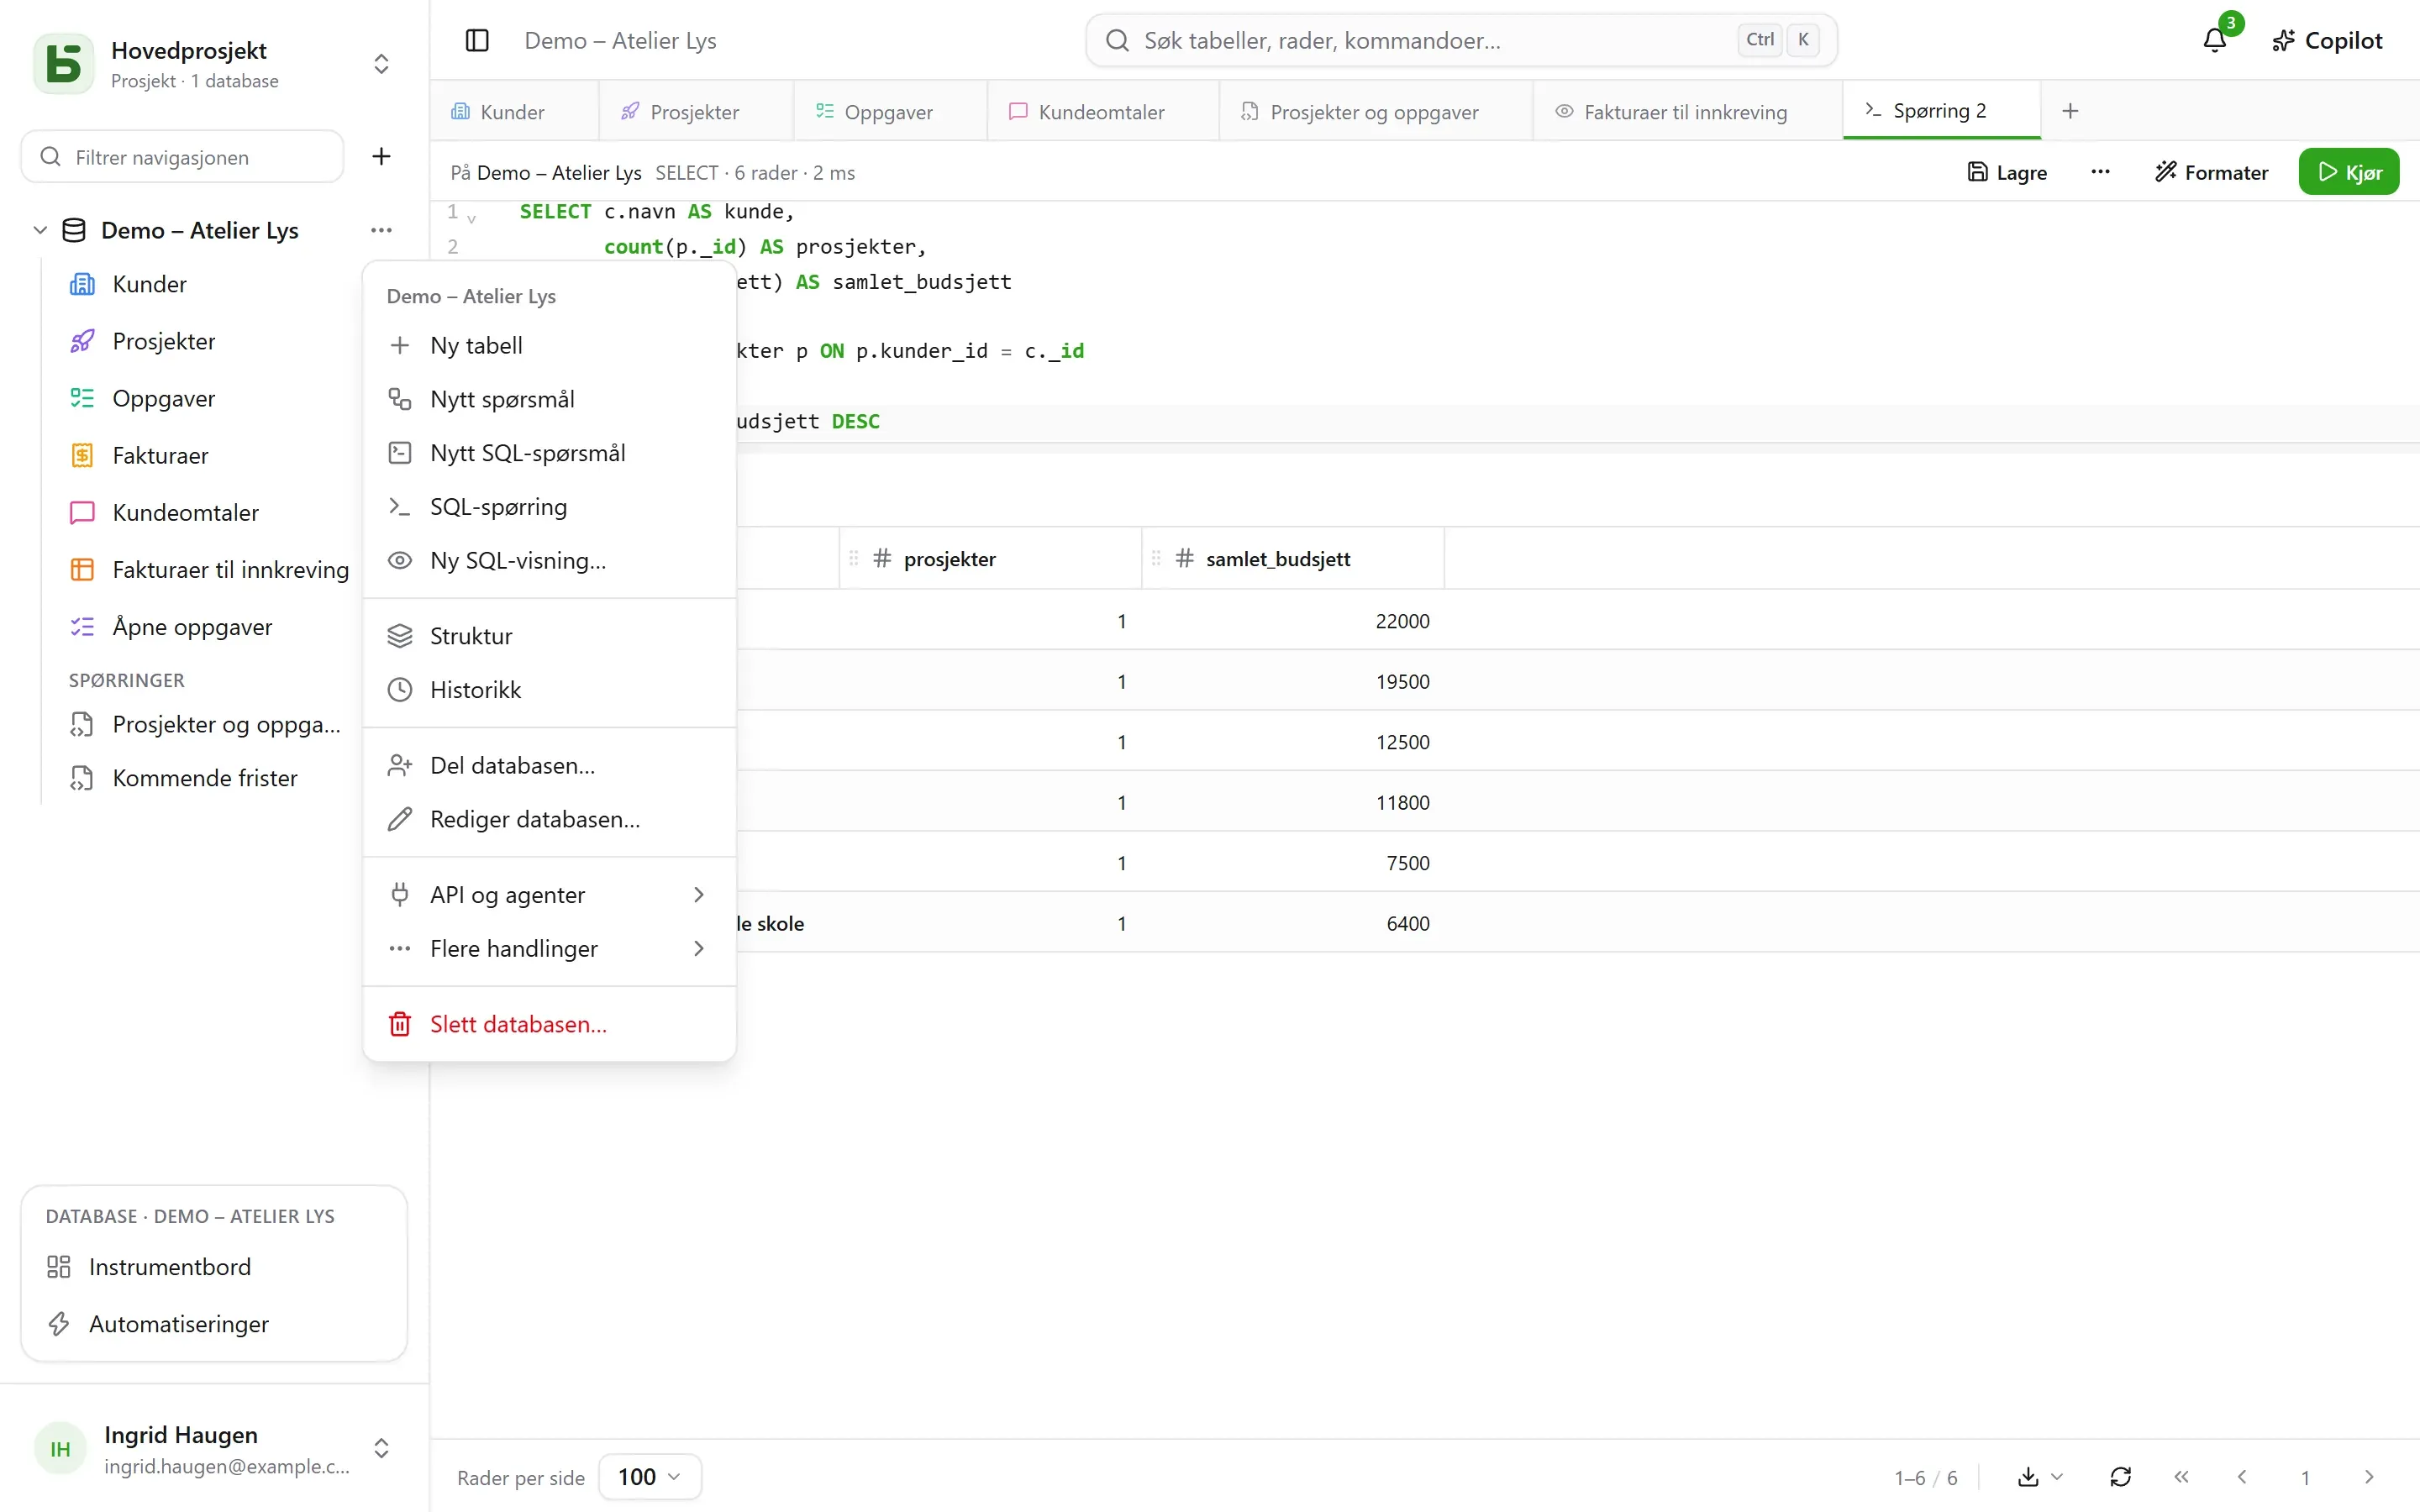
Task: Click the download export icon
Action: pos(2028,1476)
